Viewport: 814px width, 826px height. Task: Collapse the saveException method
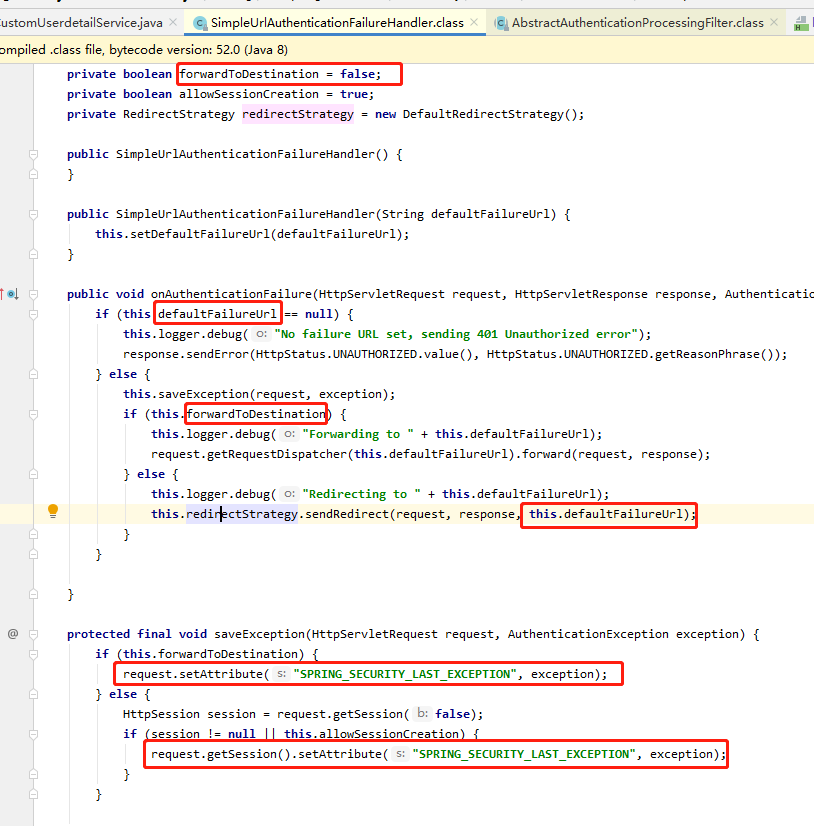33,634
